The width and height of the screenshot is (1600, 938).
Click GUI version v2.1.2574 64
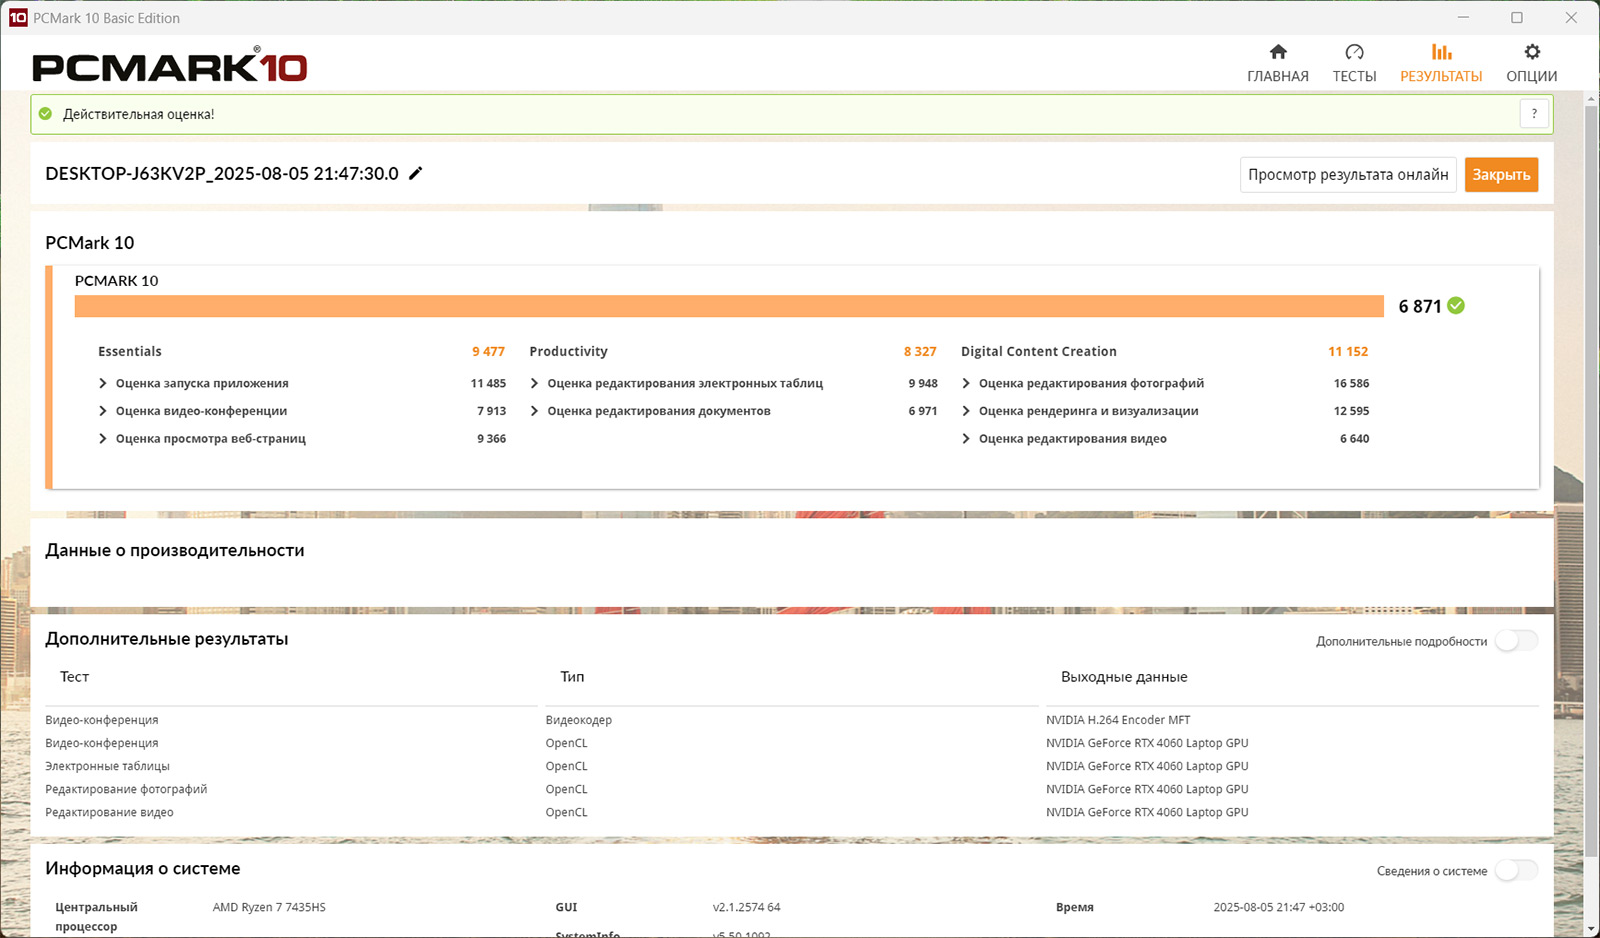coord(746,908)
